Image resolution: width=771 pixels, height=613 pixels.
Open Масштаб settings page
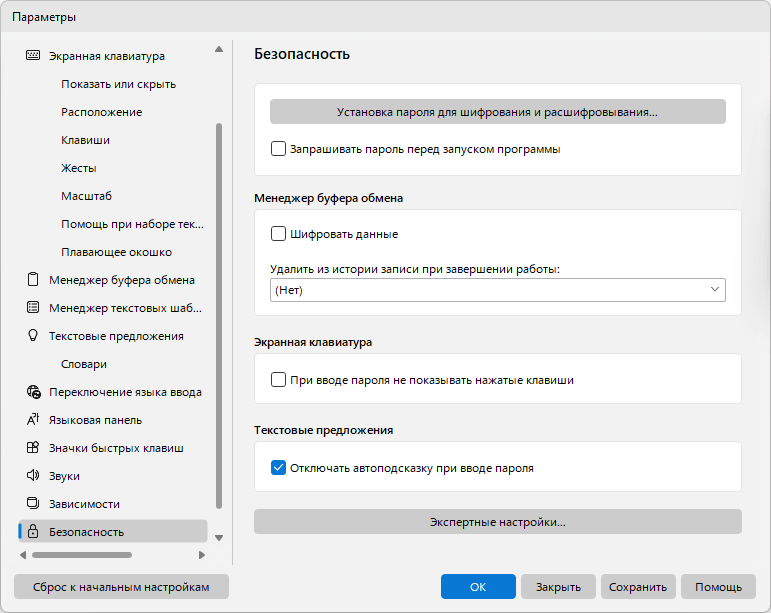(x=86, y=196)
